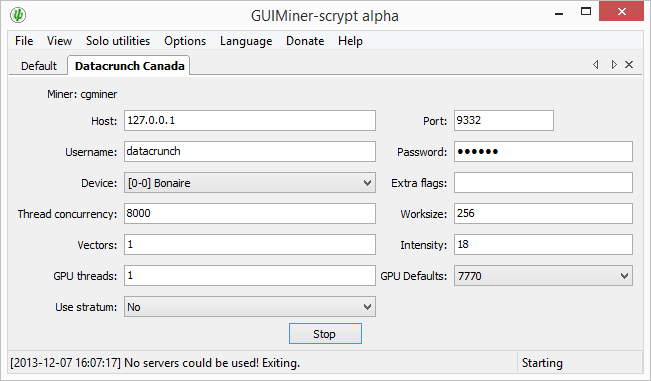Maximize the GUIMiner window
This screenshot has height=381, width=651.
point(586,12)
